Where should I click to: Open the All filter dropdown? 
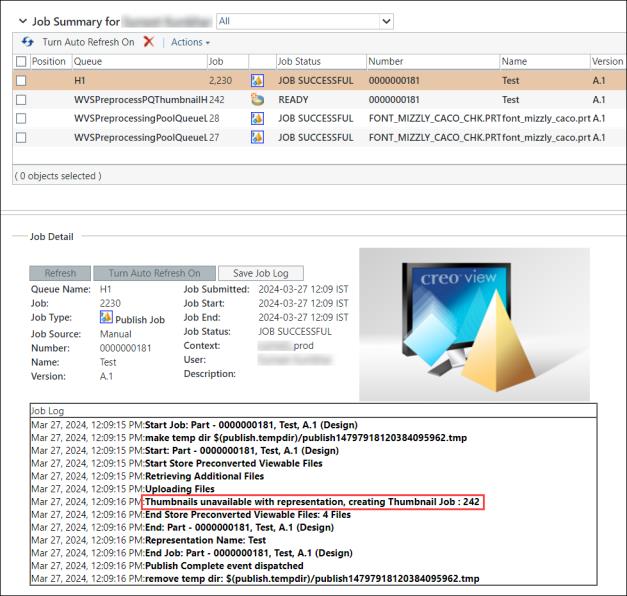(x=305, y=21)
